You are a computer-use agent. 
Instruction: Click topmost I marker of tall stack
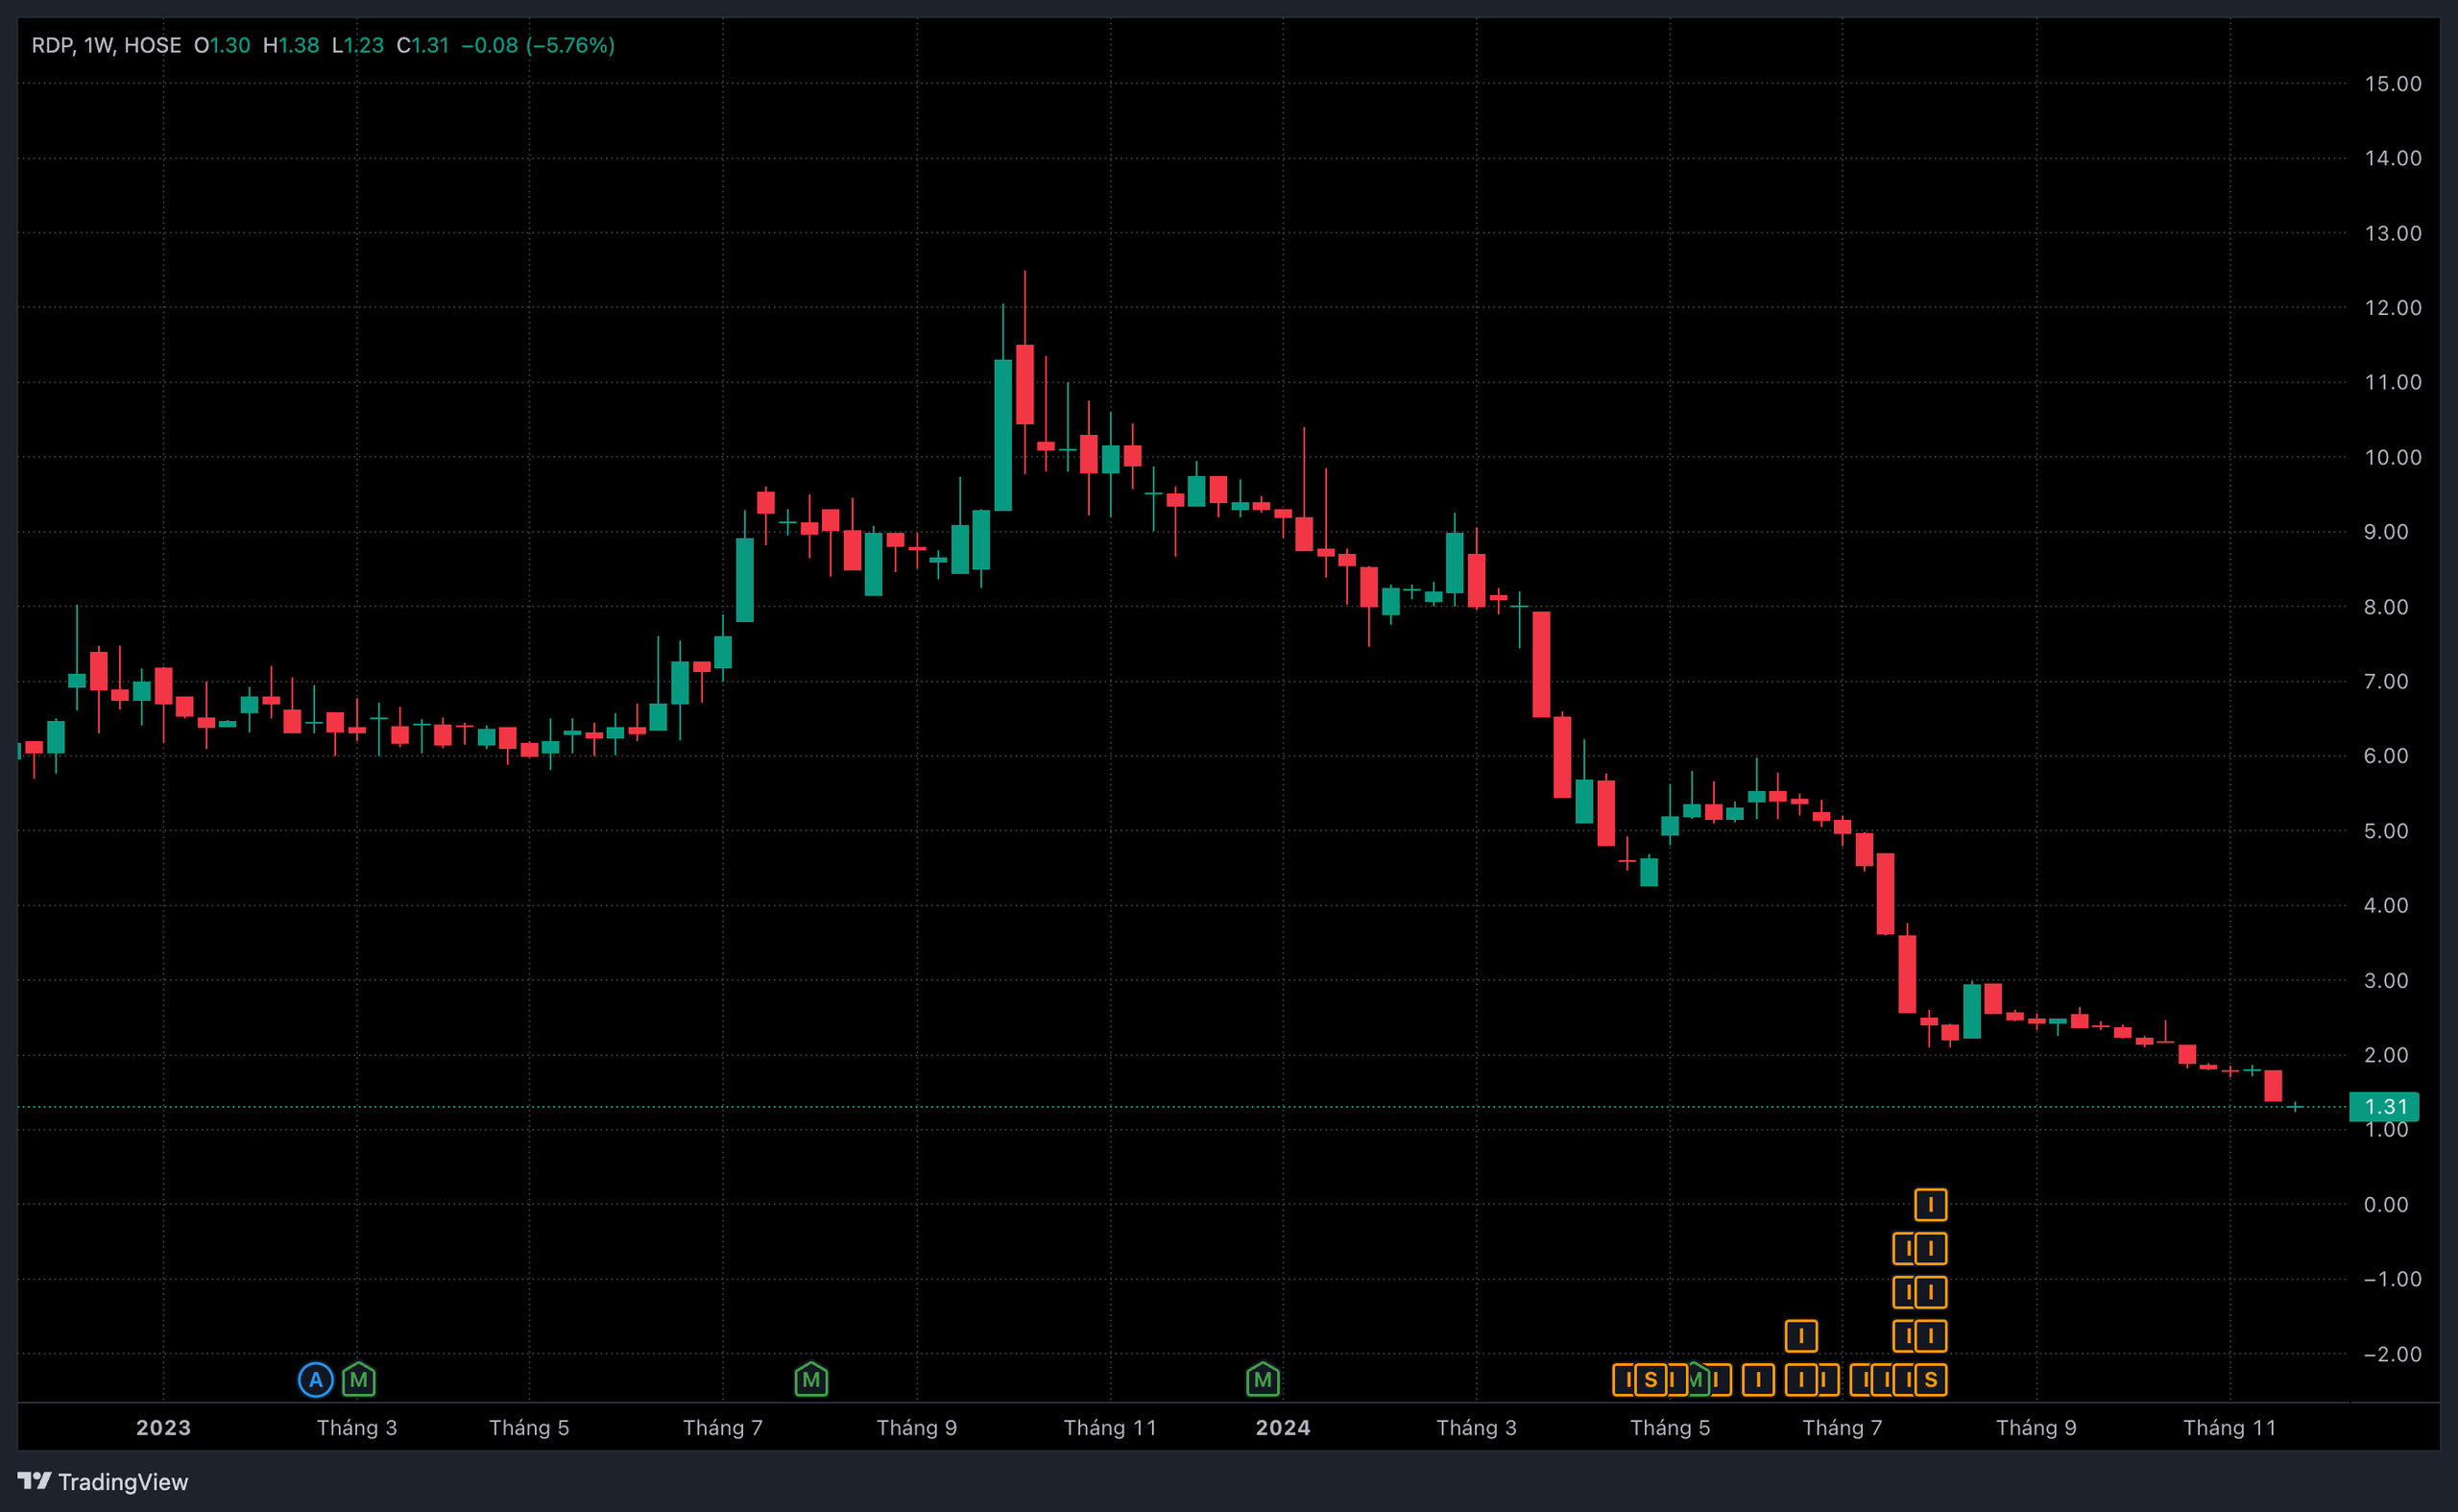click(1931, 1205)
